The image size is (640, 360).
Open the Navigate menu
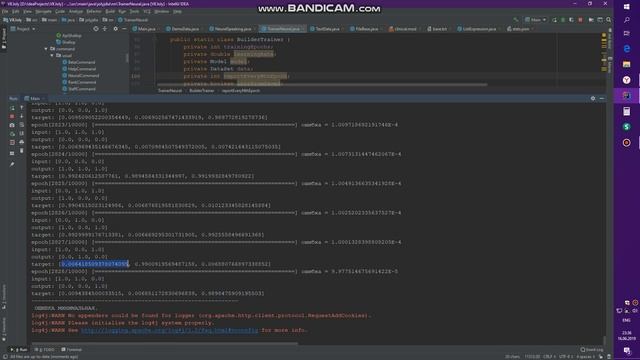tap(43, 11)
